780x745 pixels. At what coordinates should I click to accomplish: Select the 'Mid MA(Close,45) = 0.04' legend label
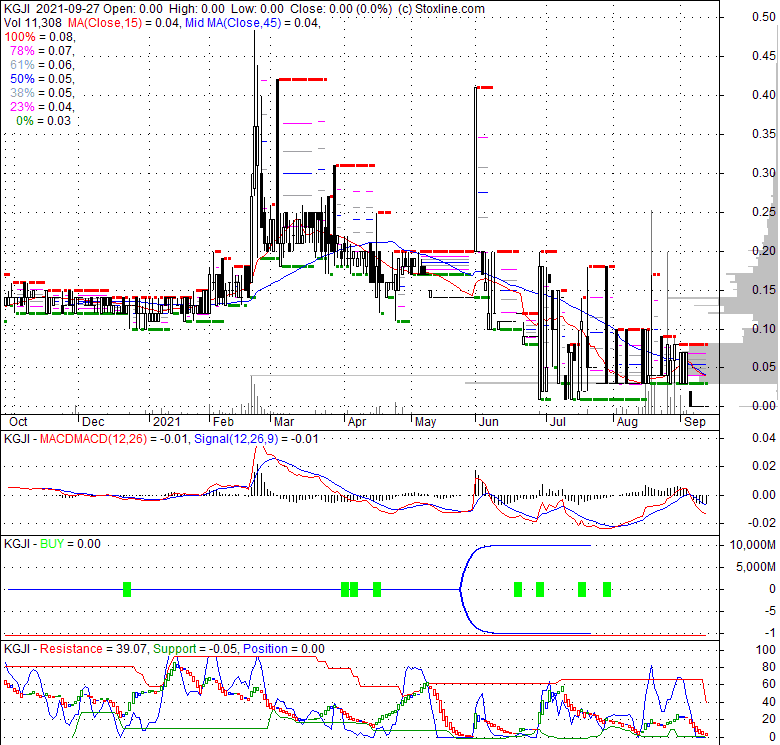(x=252, y=23)
